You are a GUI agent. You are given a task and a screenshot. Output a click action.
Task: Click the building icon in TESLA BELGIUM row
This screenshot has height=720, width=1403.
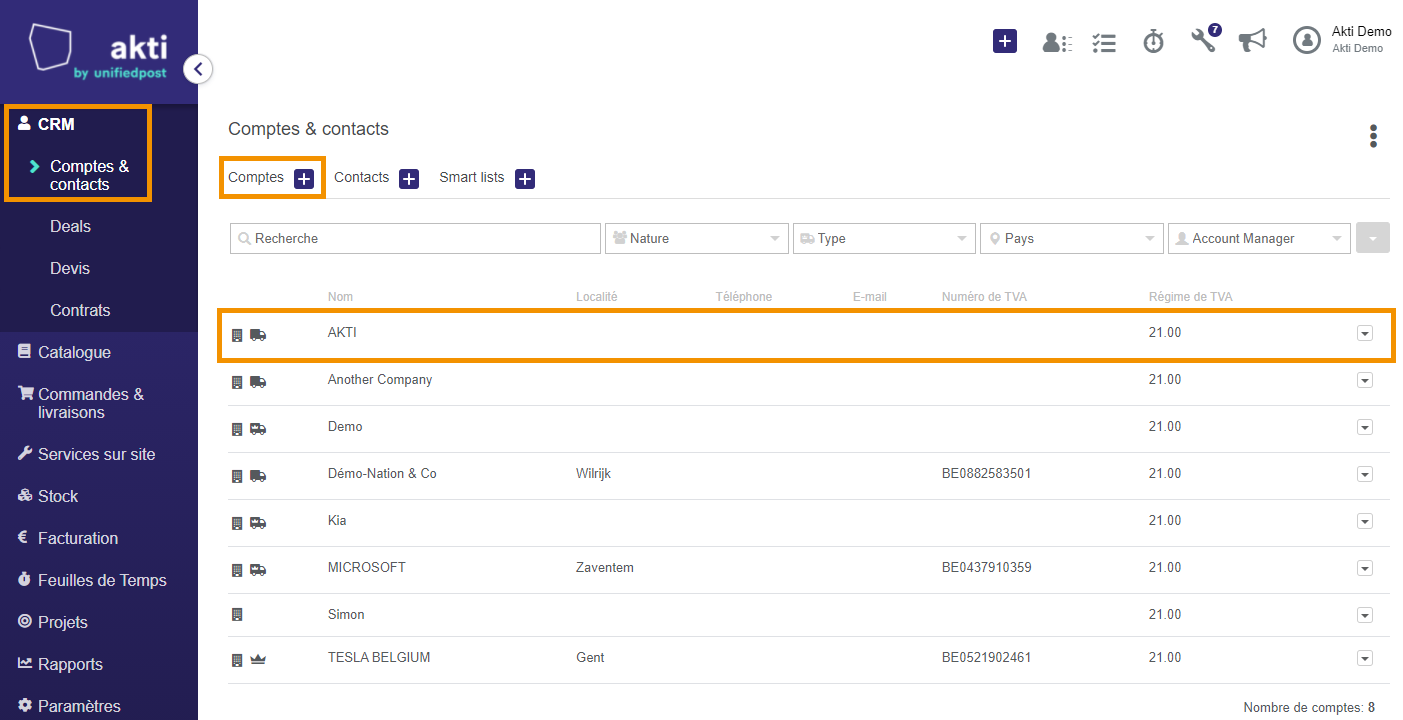(x=237, y=660)
